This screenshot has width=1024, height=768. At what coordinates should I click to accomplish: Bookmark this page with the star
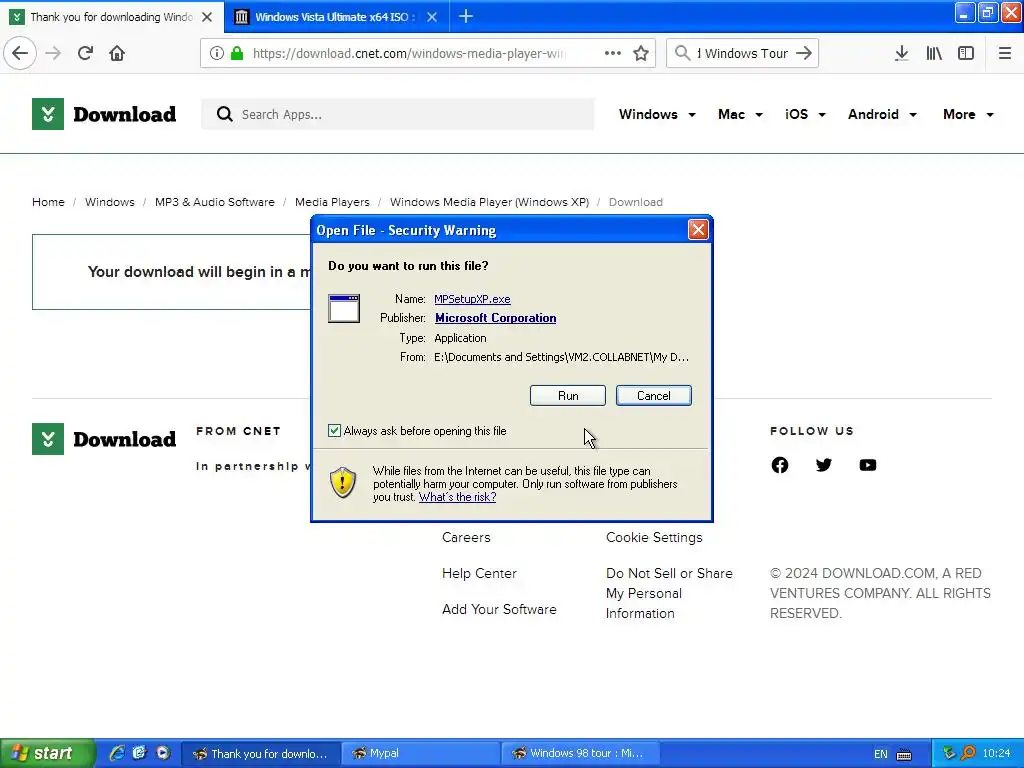point(641,53)
